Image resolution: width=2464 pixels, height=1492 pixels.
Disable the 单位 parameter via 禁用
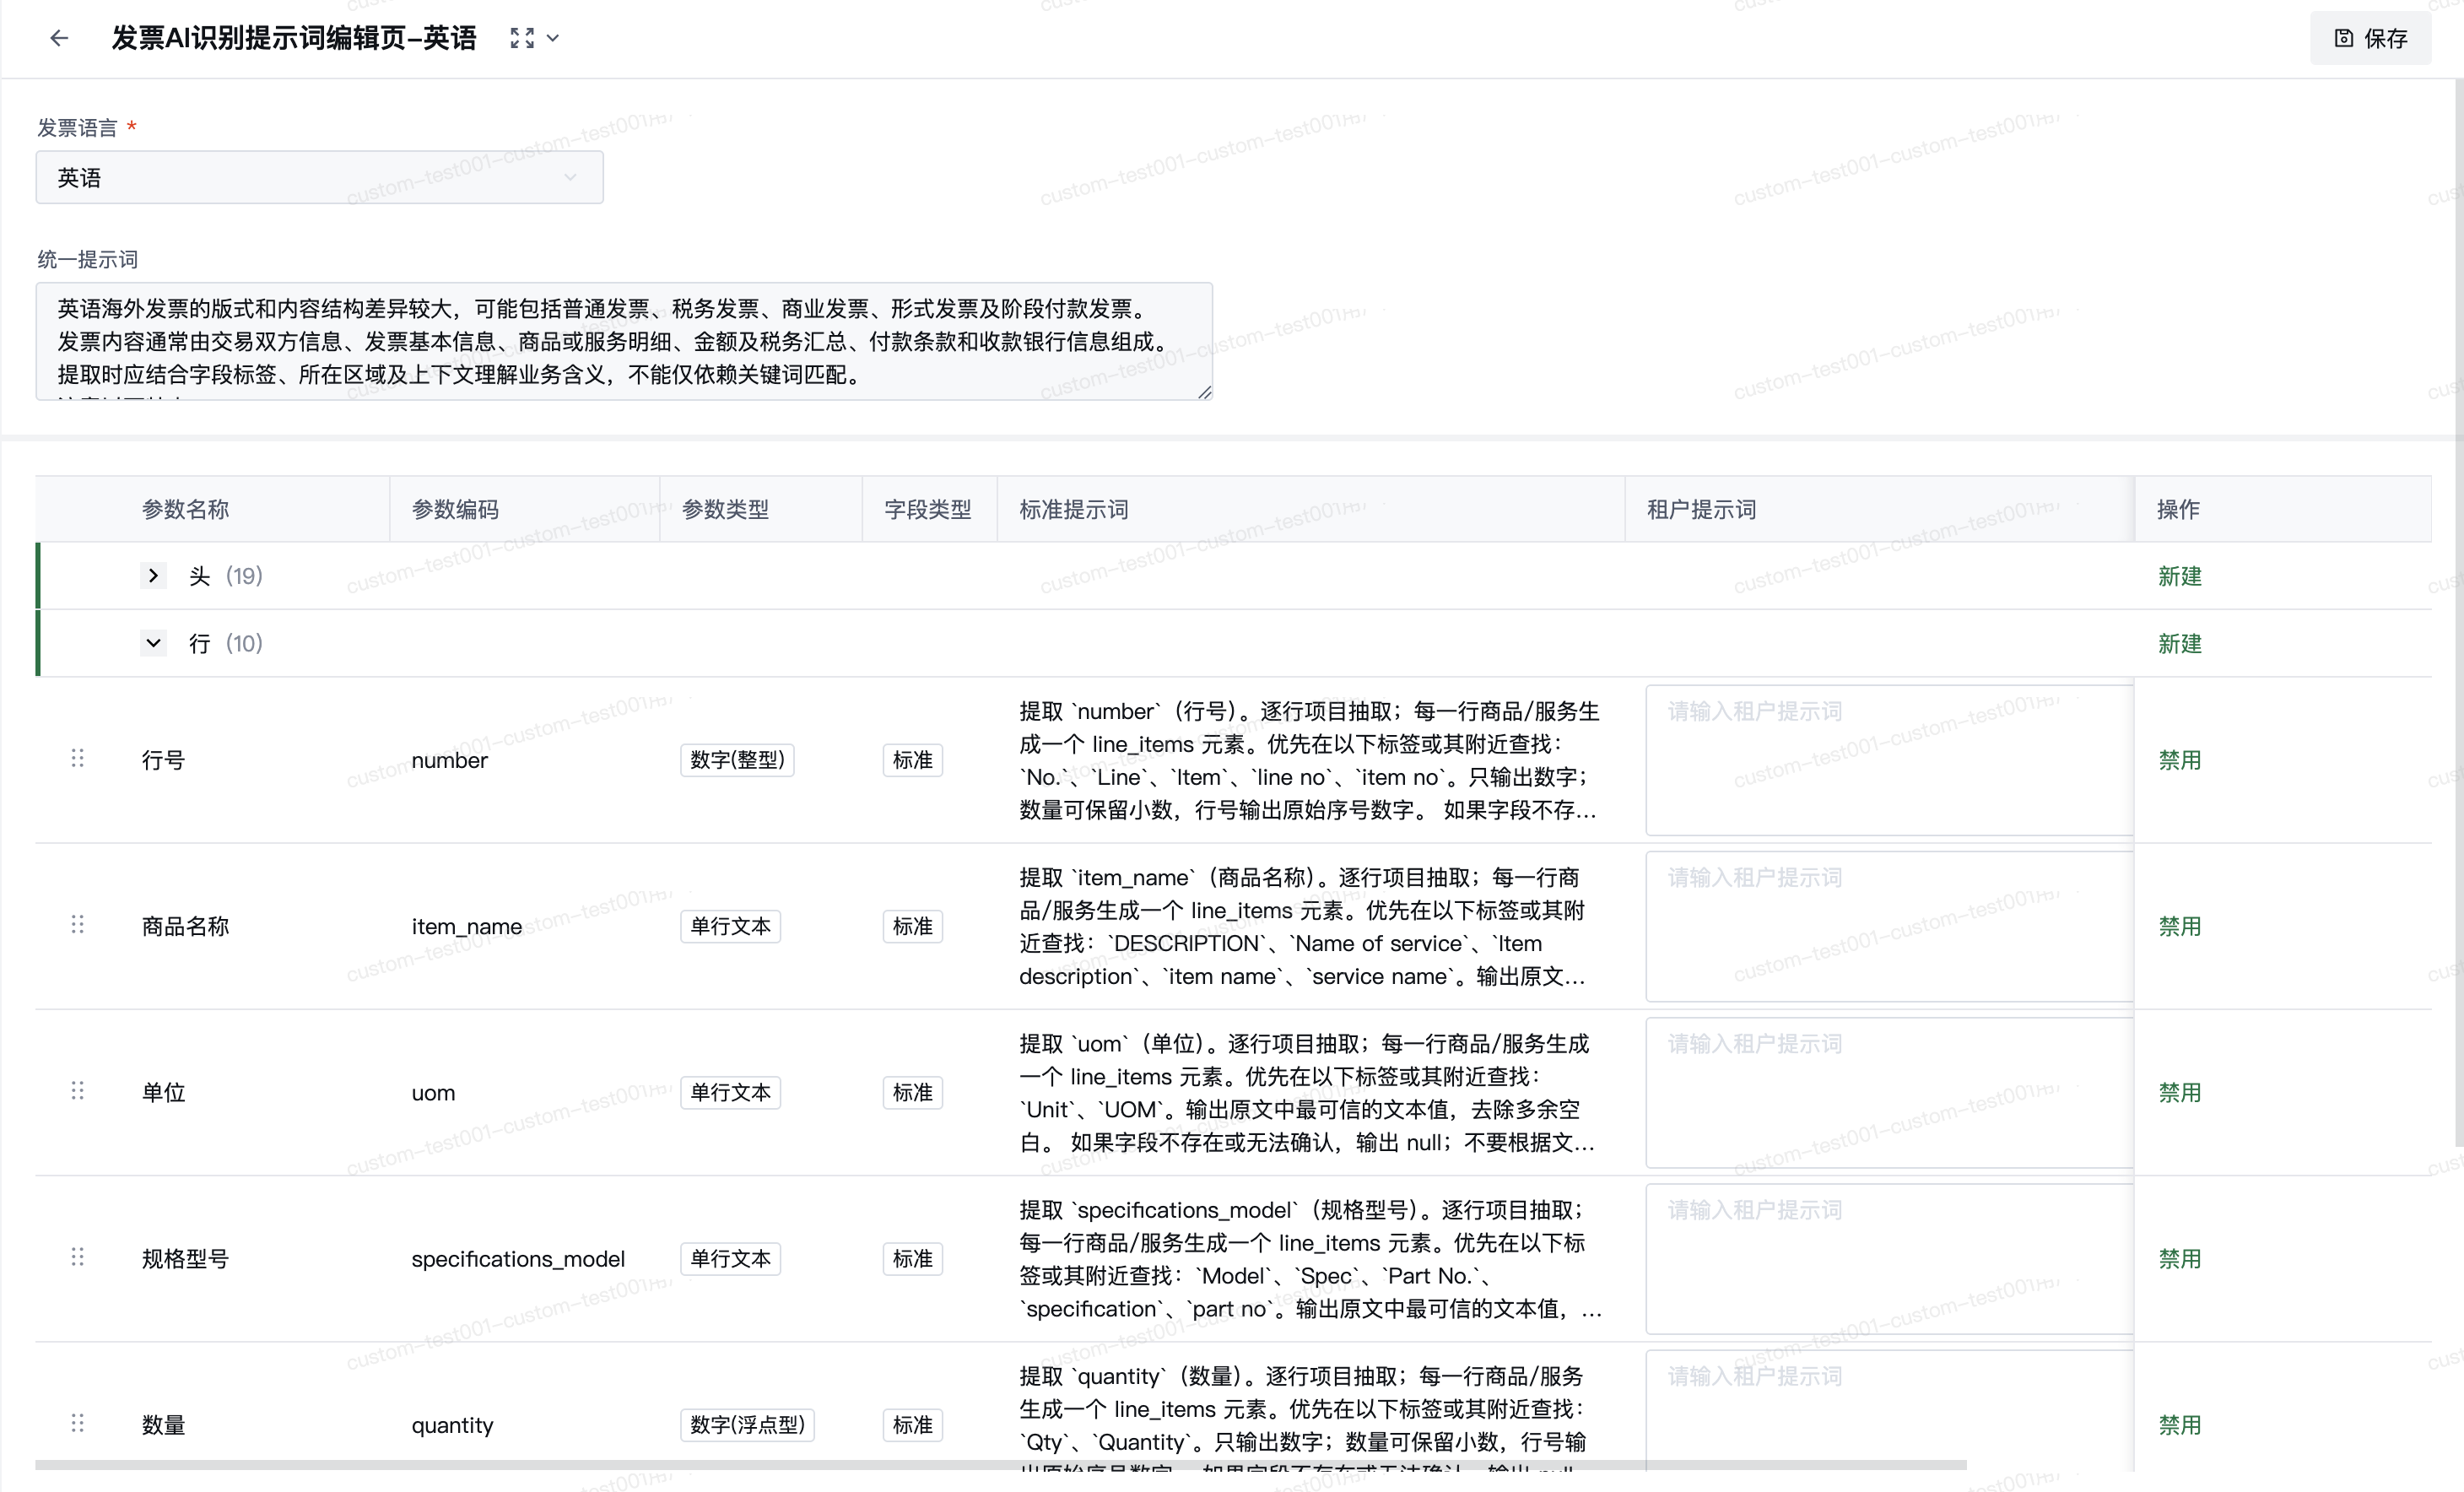[x=2179, y=1092]
